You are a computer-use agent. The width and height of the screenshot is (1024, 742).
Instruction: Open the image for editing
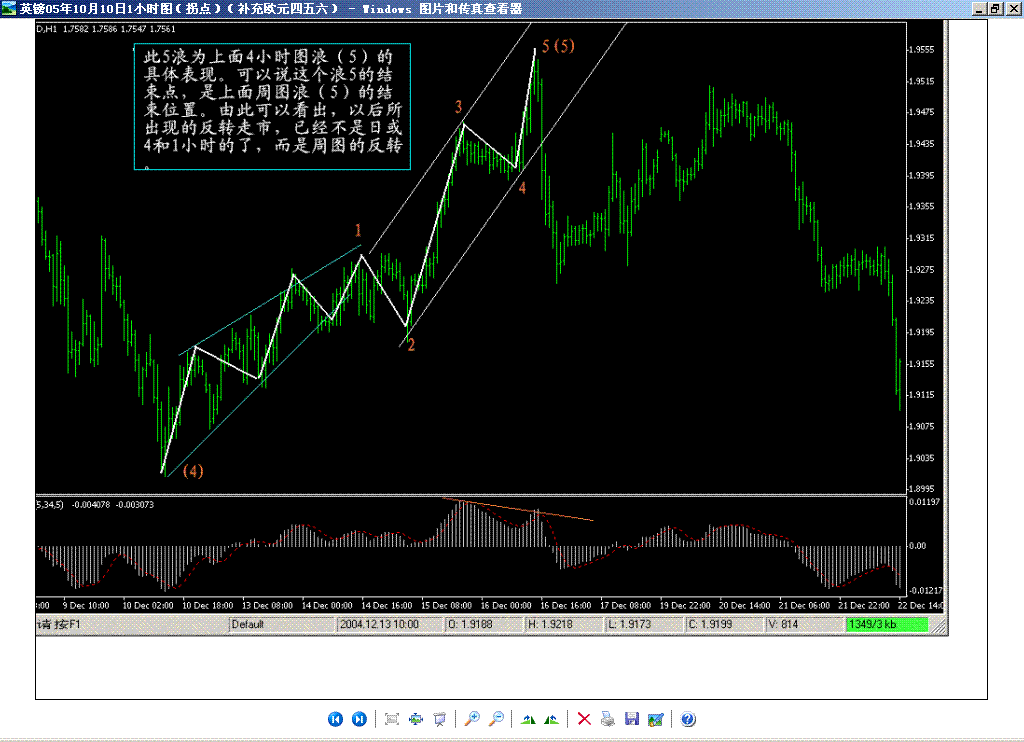pyautogui.click(x=656, y=719)
